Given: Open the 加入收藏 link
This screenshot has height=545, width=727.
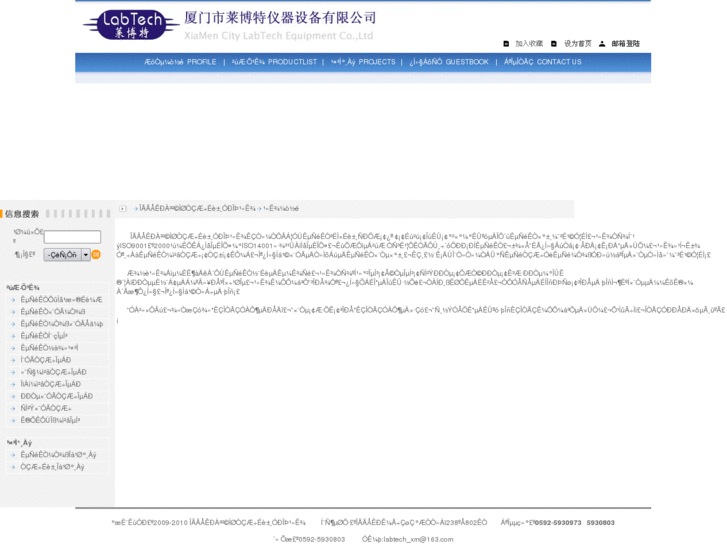Looking at the screenshot, I should [x=529, y=44].
